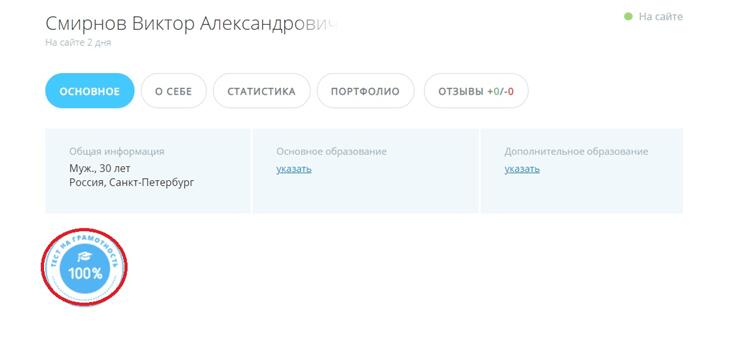736x360 pixels.
Task: Open the Статистика tab
Action: tap(261, 91)
